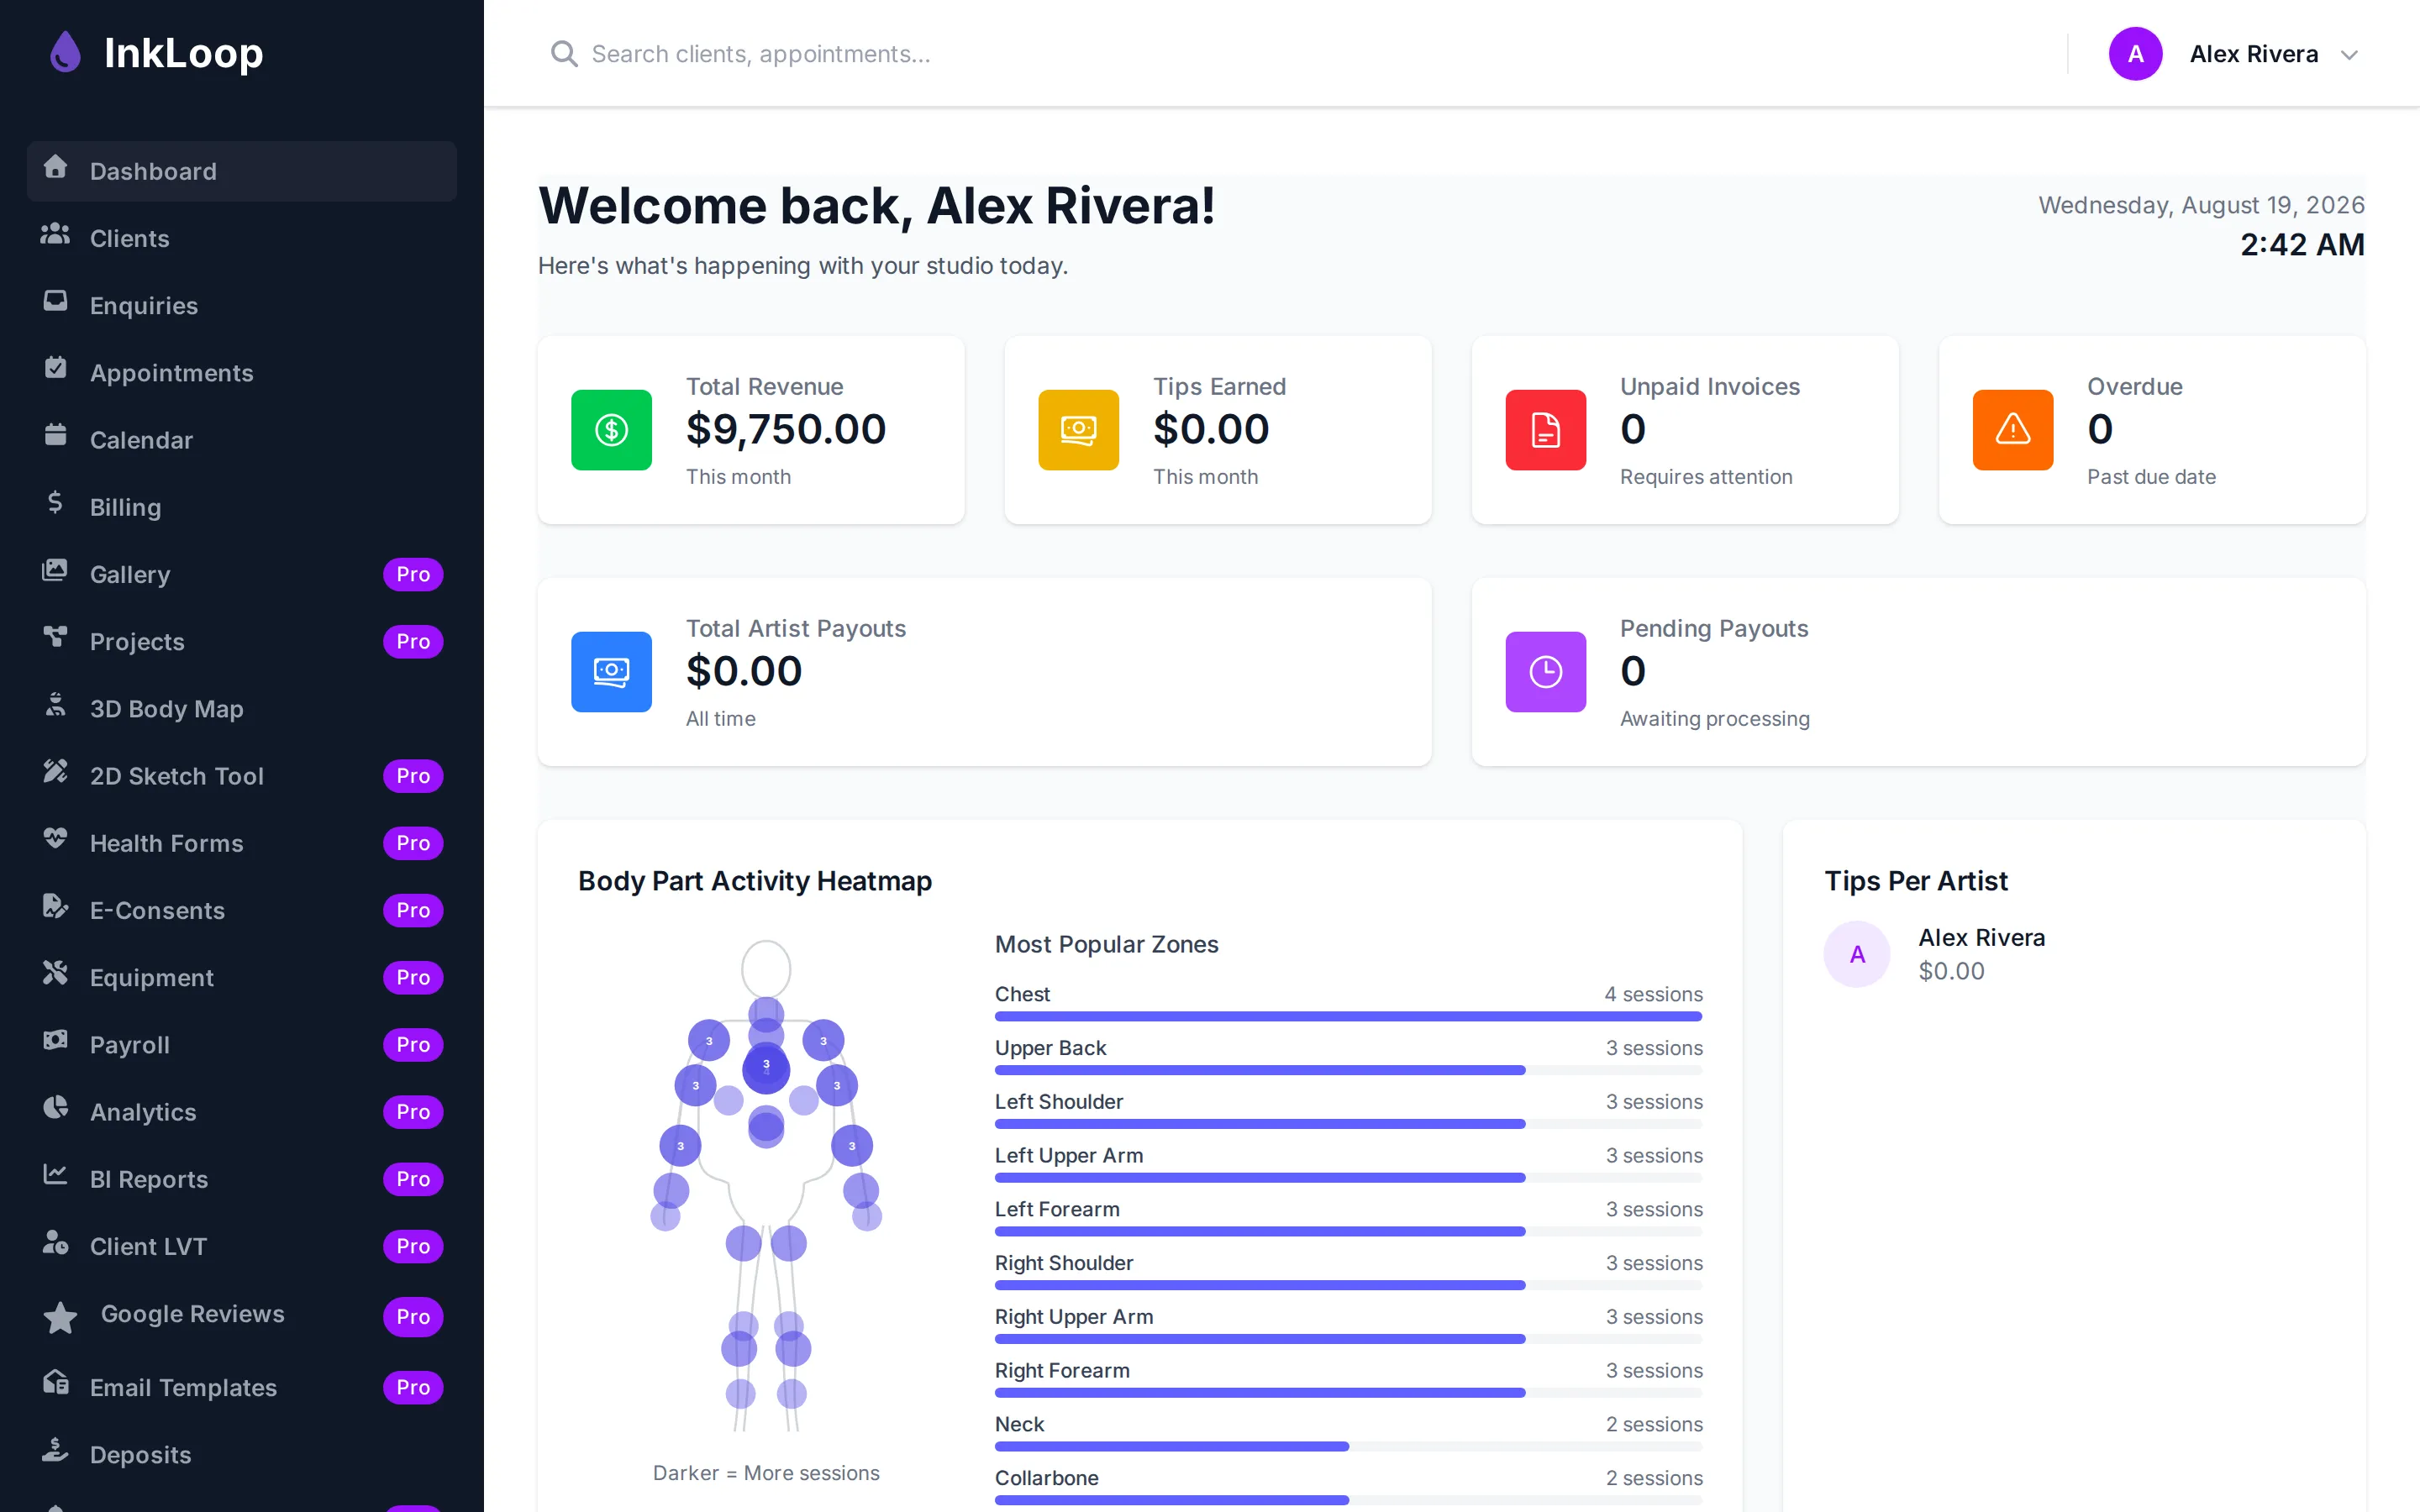
Task: Click the Dashboard home icon in sidebar
Action: coord(56,167)
